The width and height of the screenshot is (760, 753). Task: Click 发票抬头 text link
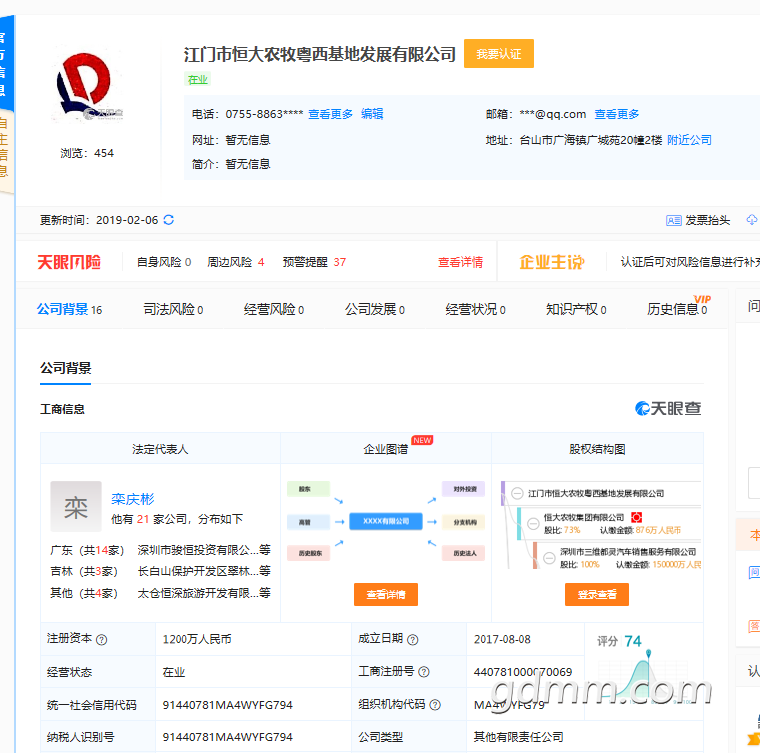pyautogui.click(x=707, y=220)
